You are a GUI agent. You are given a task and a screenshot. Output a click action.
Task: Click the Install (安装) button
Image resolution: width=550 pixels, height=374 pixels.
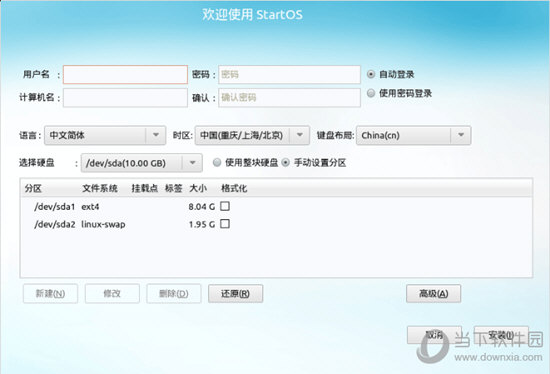(501, 335)
